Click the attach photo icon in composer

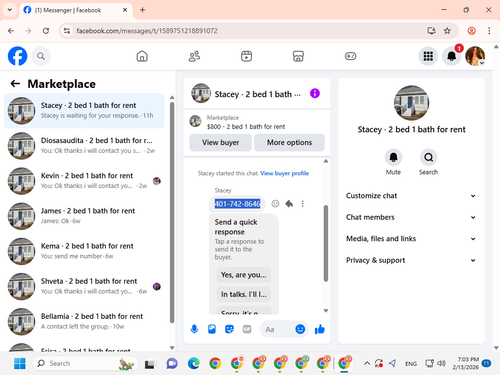pyautogui.click(x=212, y=329)
